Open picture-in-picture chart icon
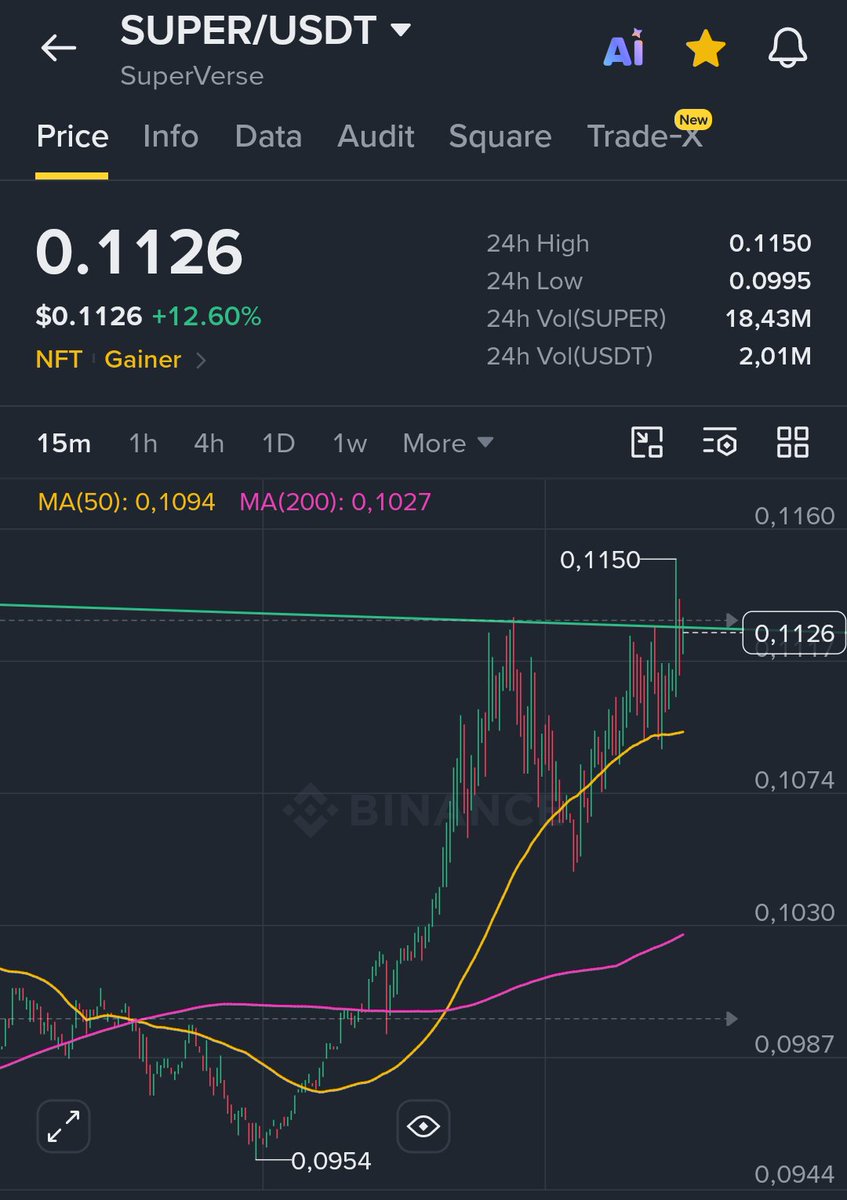Screen dimensions: 847x1200 647,442
